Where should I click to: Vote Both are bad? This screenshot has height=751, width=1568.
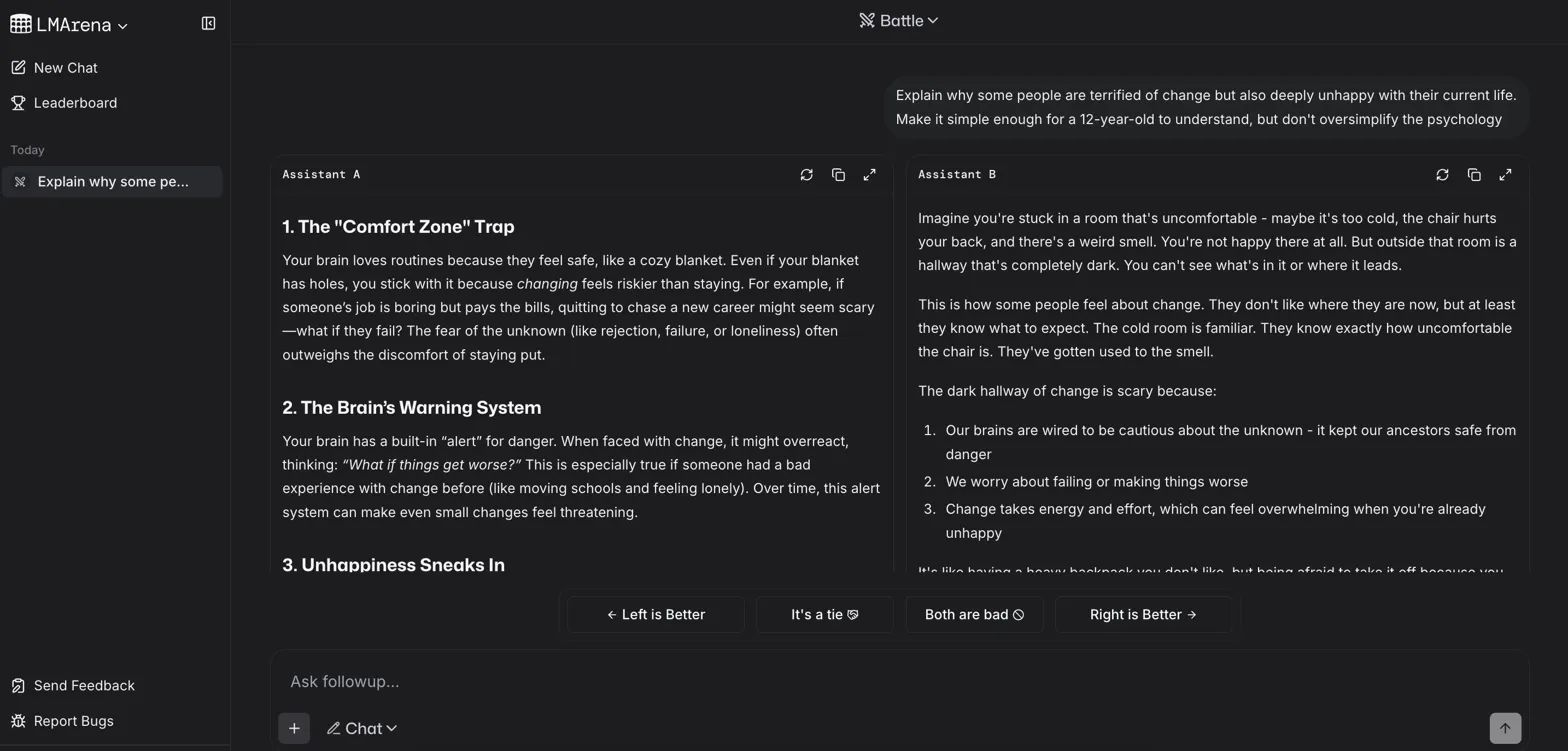(x=974, y=614)
